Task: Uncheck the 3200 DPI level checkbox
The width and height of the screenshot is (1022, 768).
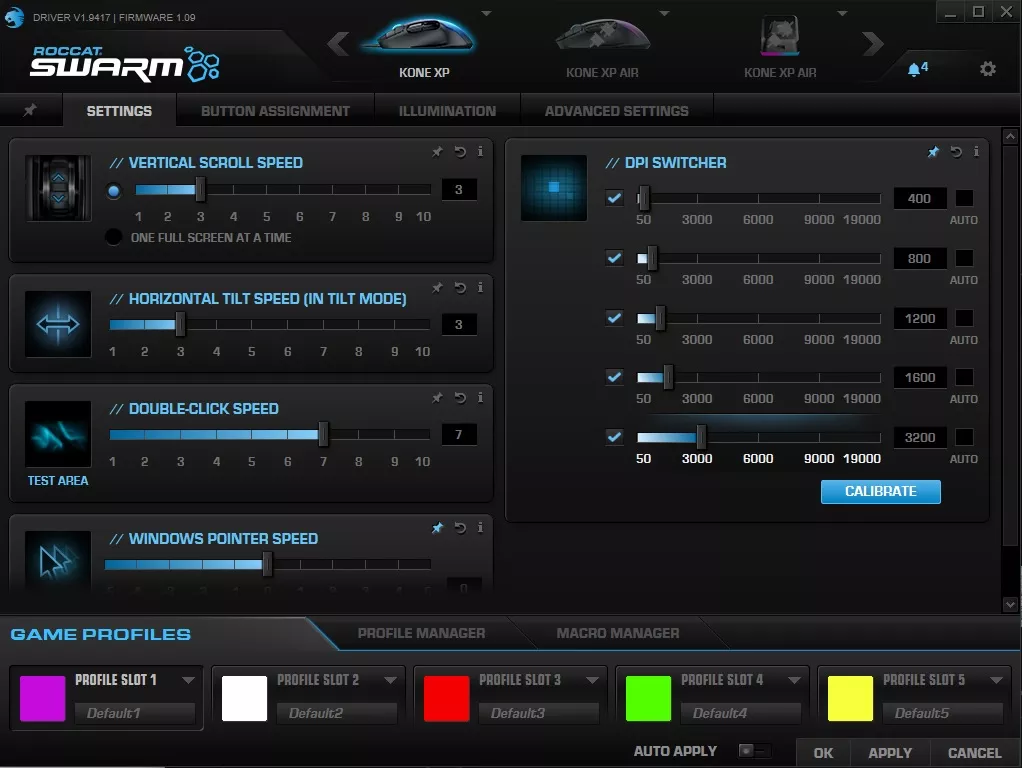Action: point(614,437)
